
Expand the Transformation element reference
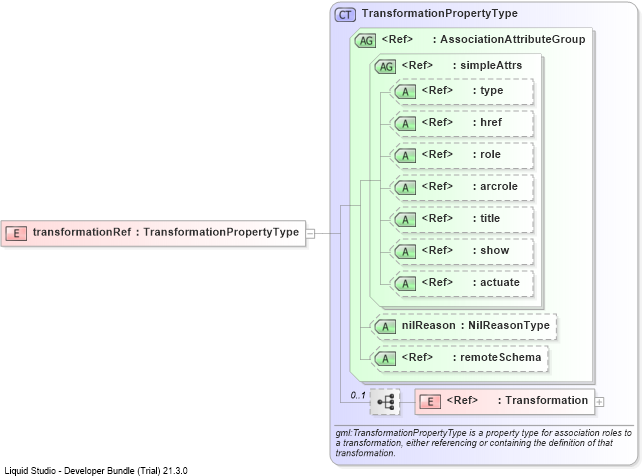tap(599, 402)
